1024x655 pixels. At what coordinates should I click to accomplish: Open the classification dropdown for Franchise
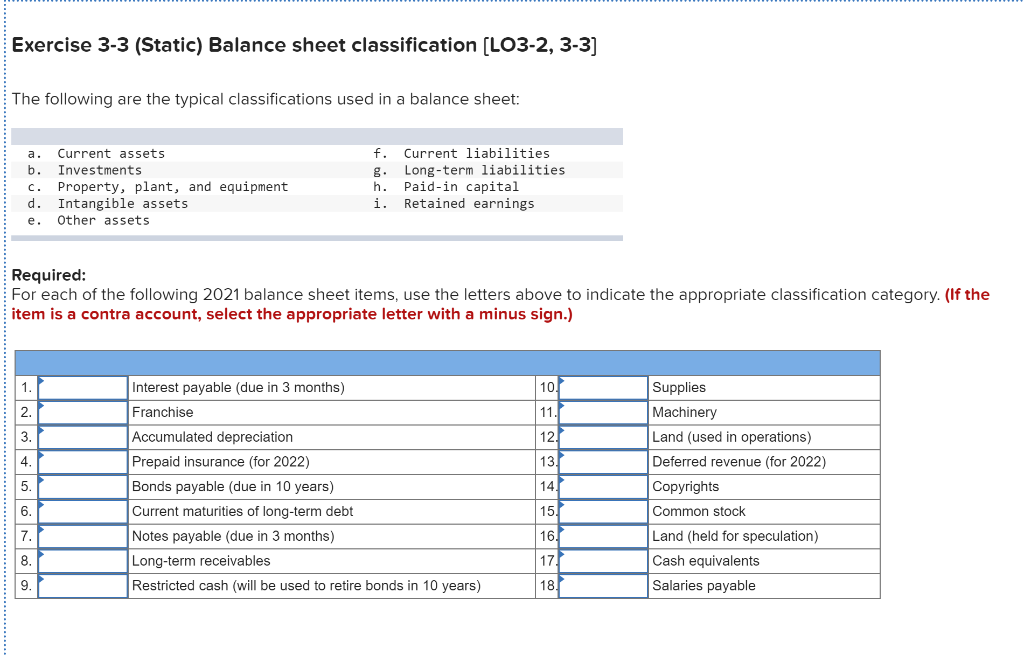tap(82, 412)
